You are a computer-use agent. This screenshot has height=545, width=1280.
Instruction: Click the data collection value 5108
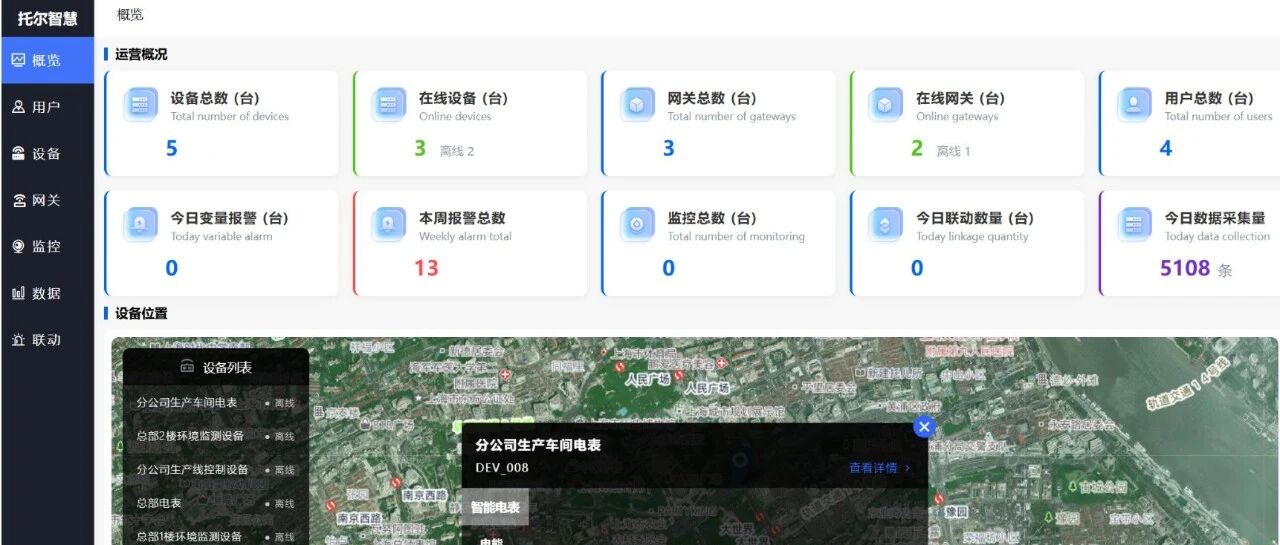click(1185, 268)
